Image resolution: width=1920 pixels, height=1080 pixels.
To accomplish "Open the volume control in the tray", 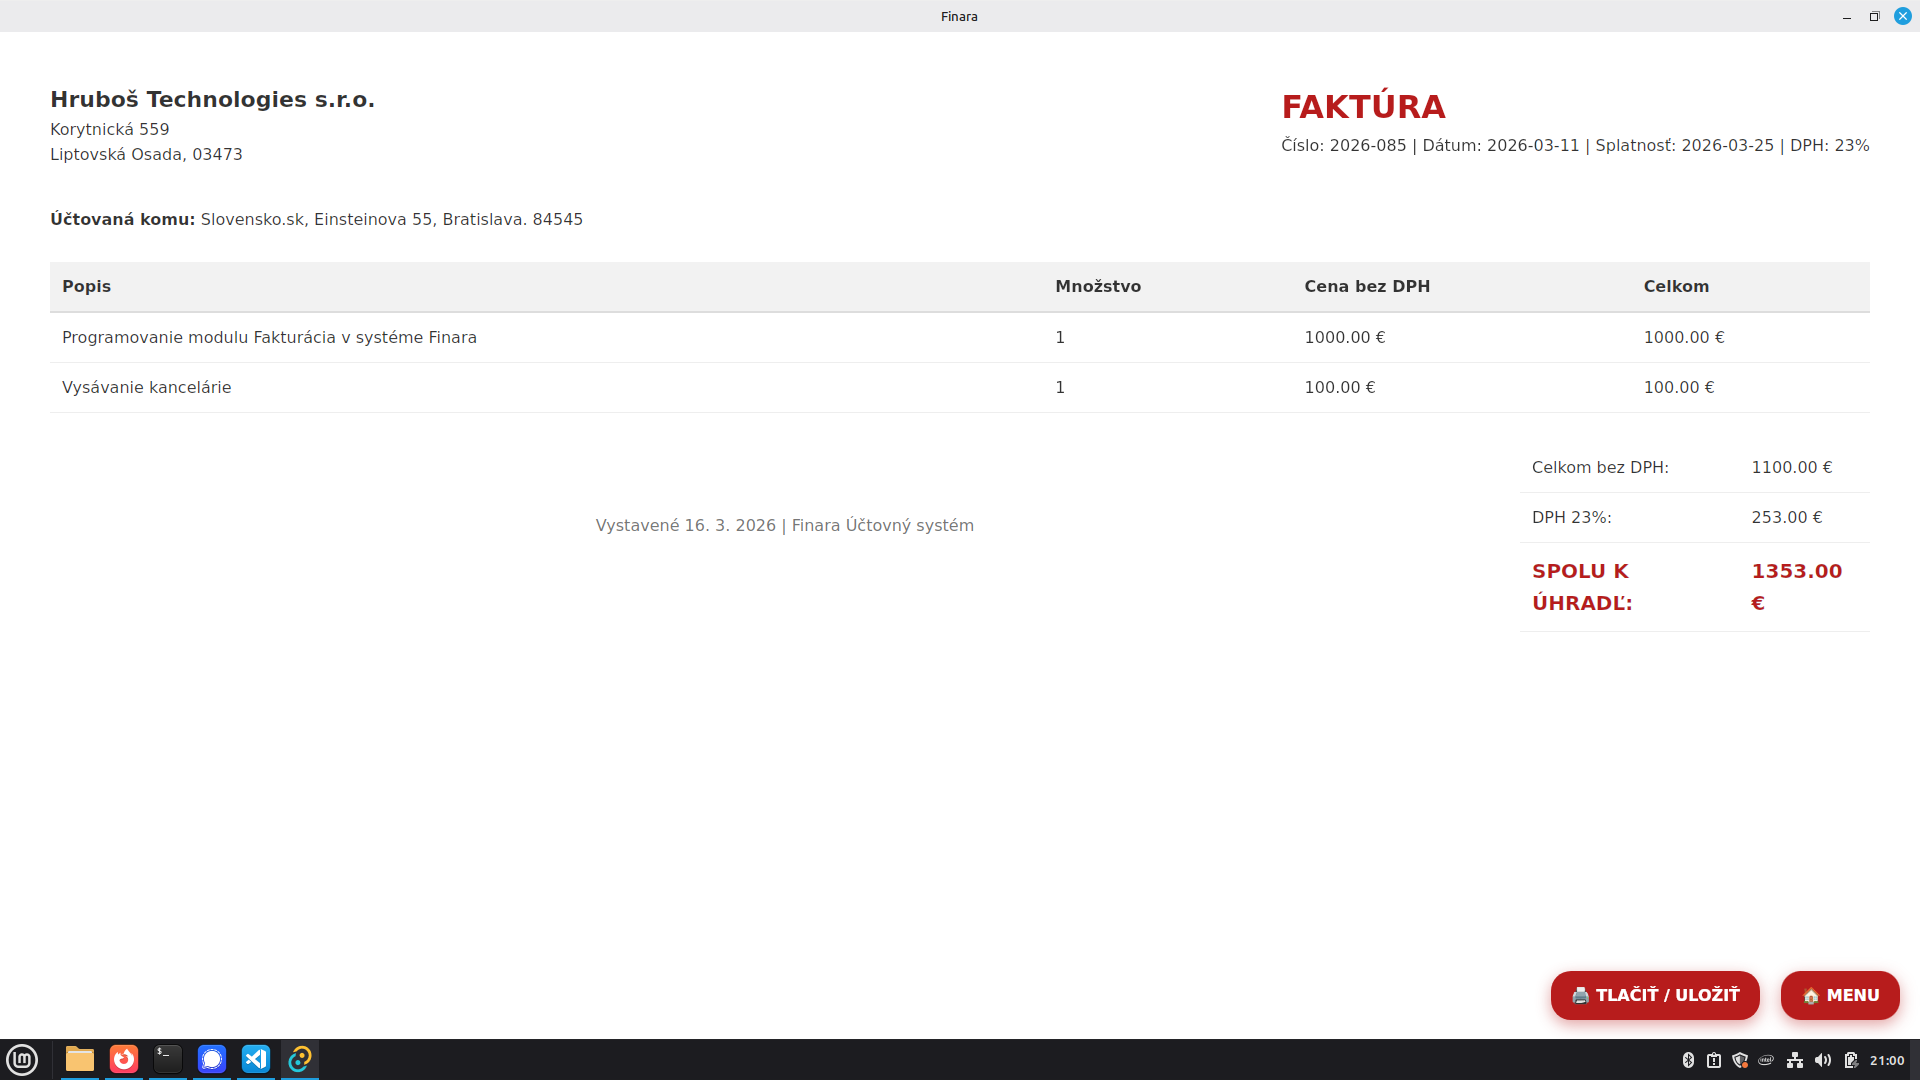I will (x=1822, y=1060).
